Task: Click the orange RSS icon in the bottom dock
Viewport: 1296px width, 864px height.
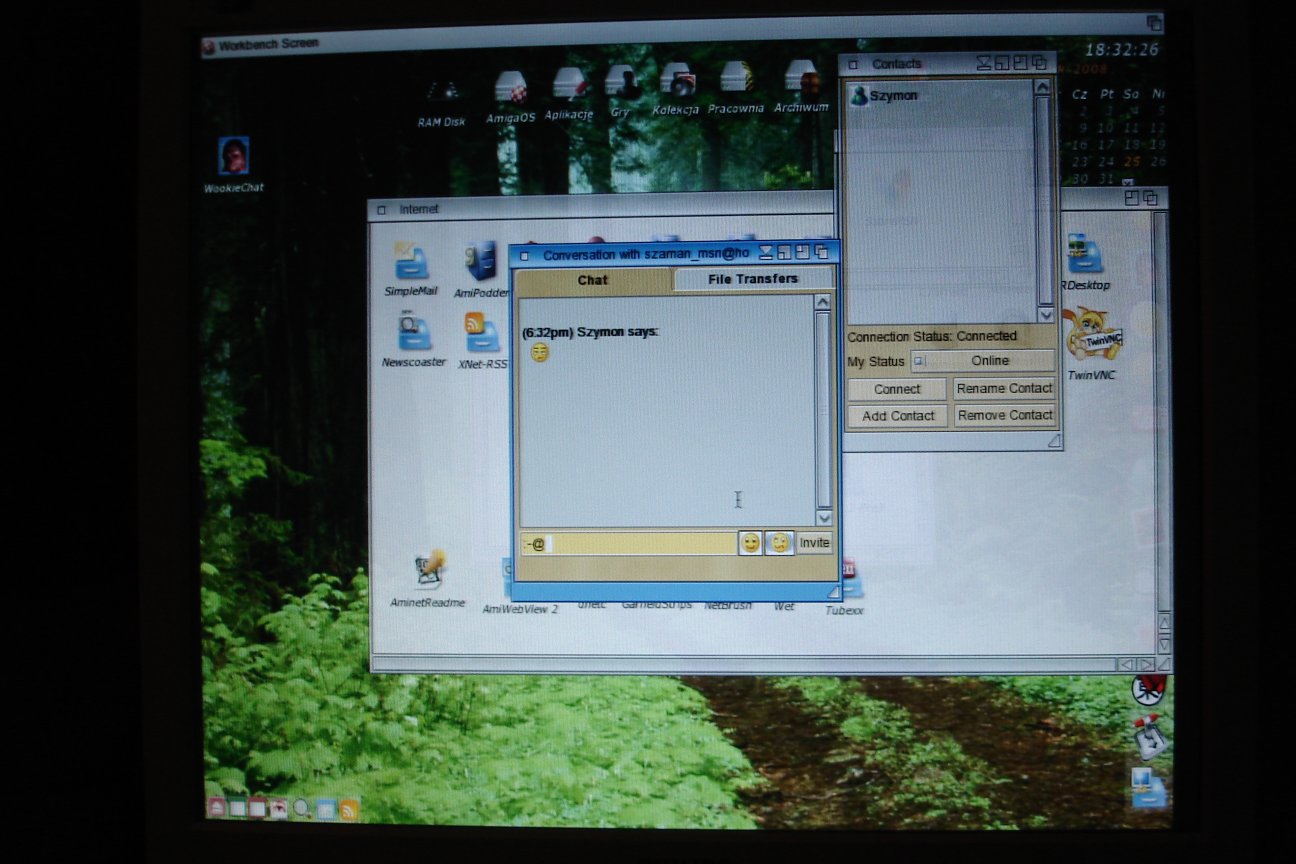Action: coord(349,808)
